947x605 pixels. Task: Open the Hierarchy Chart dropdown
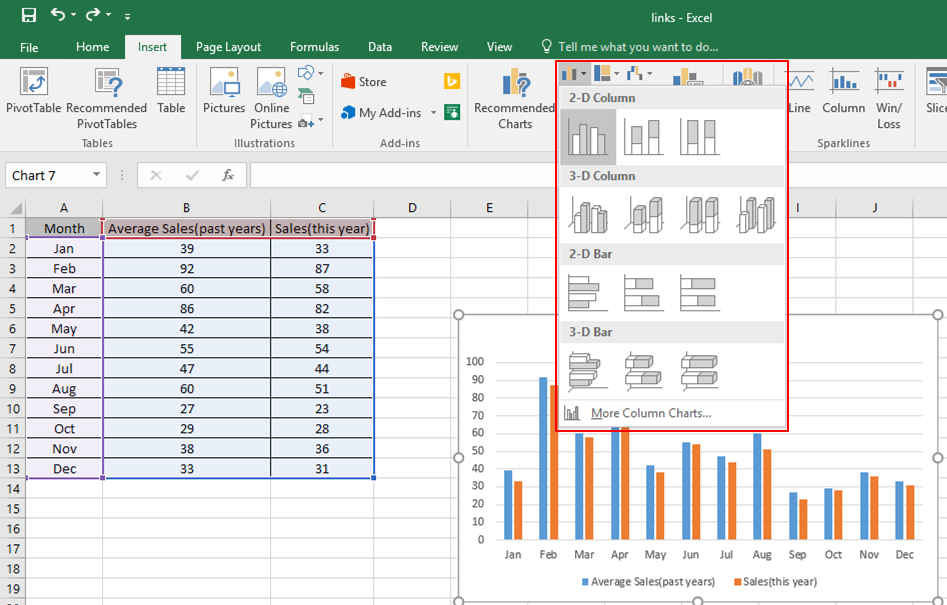coord(606,74)
